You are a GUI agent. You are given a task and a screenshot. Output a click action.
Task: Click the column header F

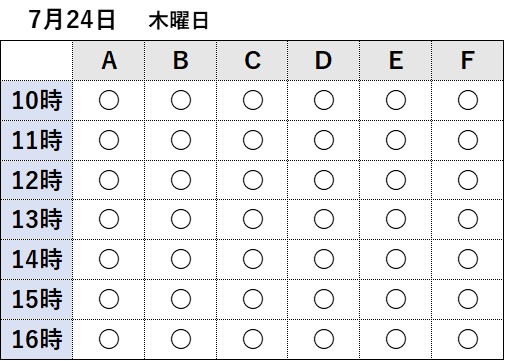(468, 61)
